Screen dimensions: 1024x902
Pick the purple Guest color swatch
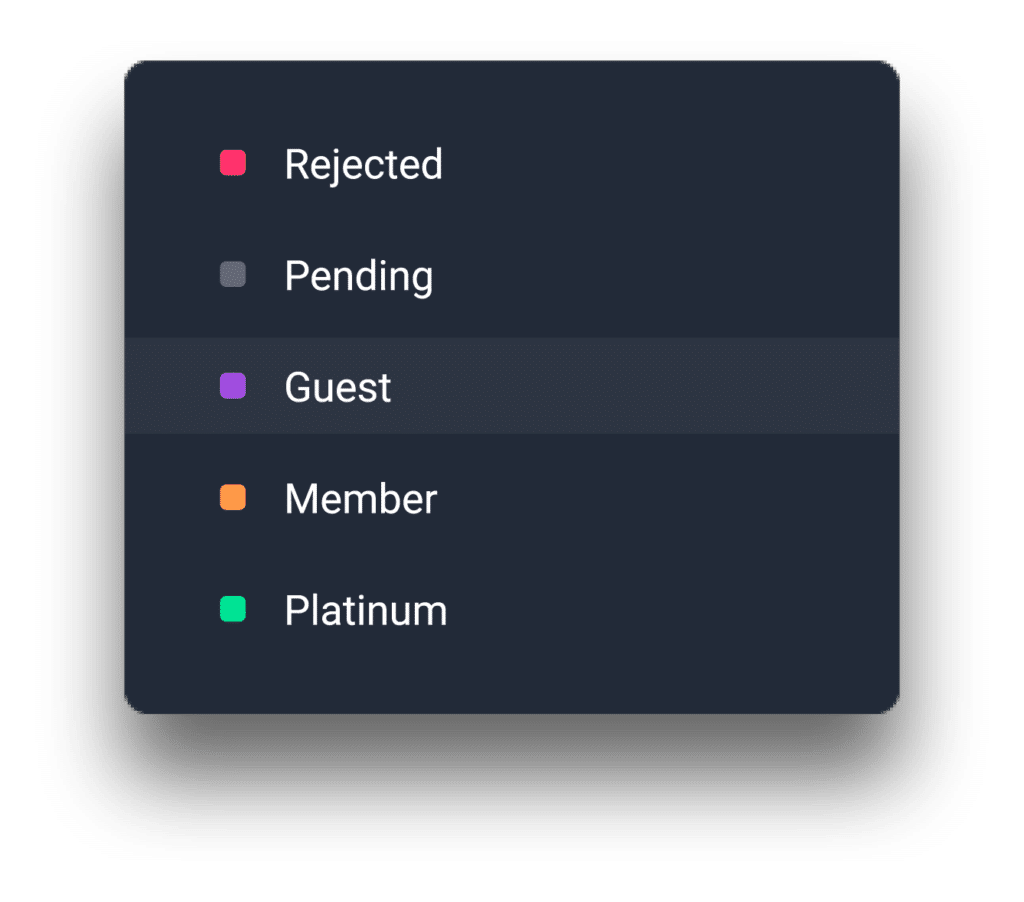[x=233, y=386]
